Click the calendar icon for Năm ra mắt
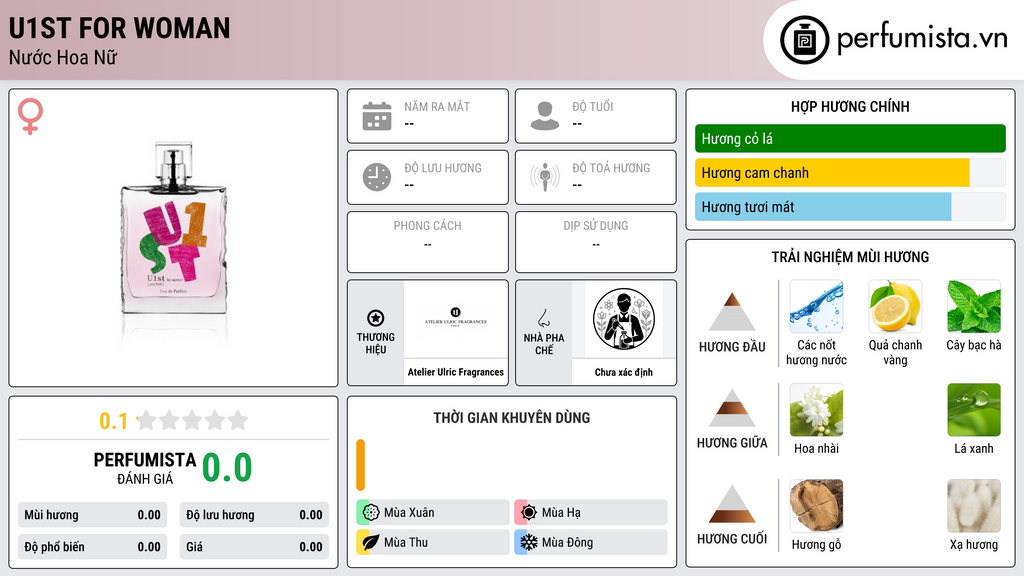1024x576 pixels. click(x=377, y=116)
